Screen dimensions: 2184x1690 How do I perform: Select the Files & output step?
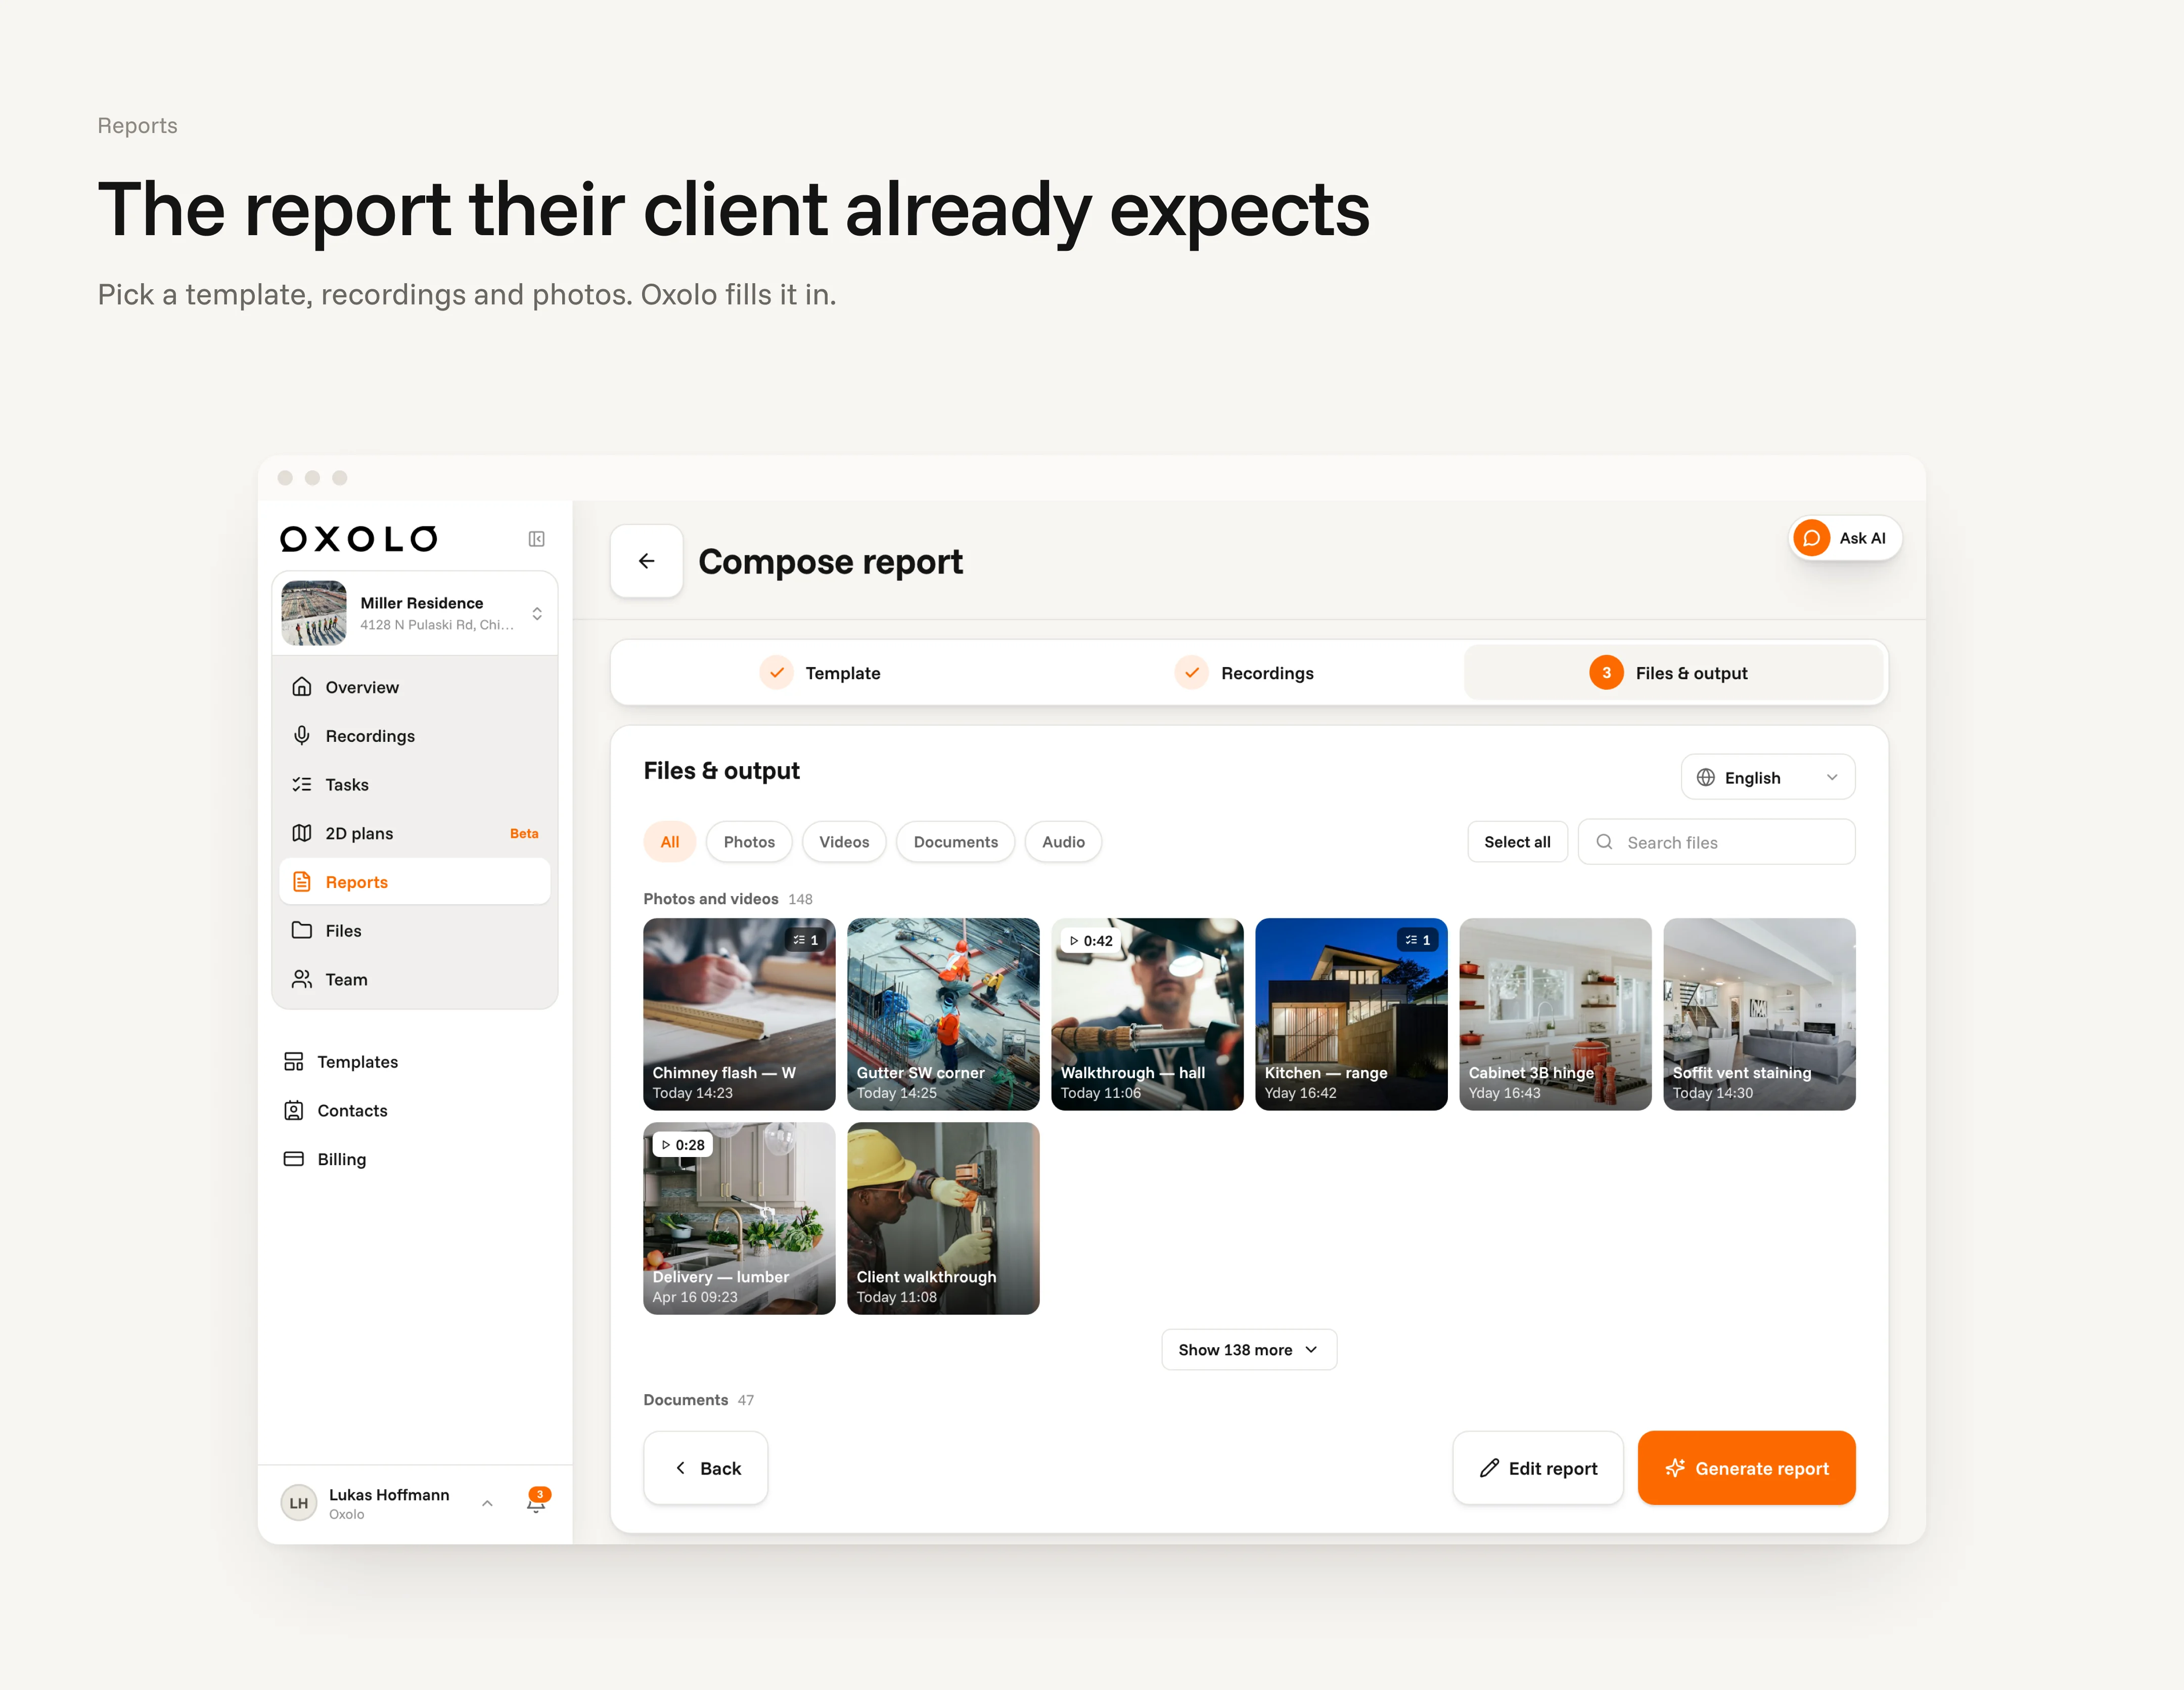point(1674,673)
